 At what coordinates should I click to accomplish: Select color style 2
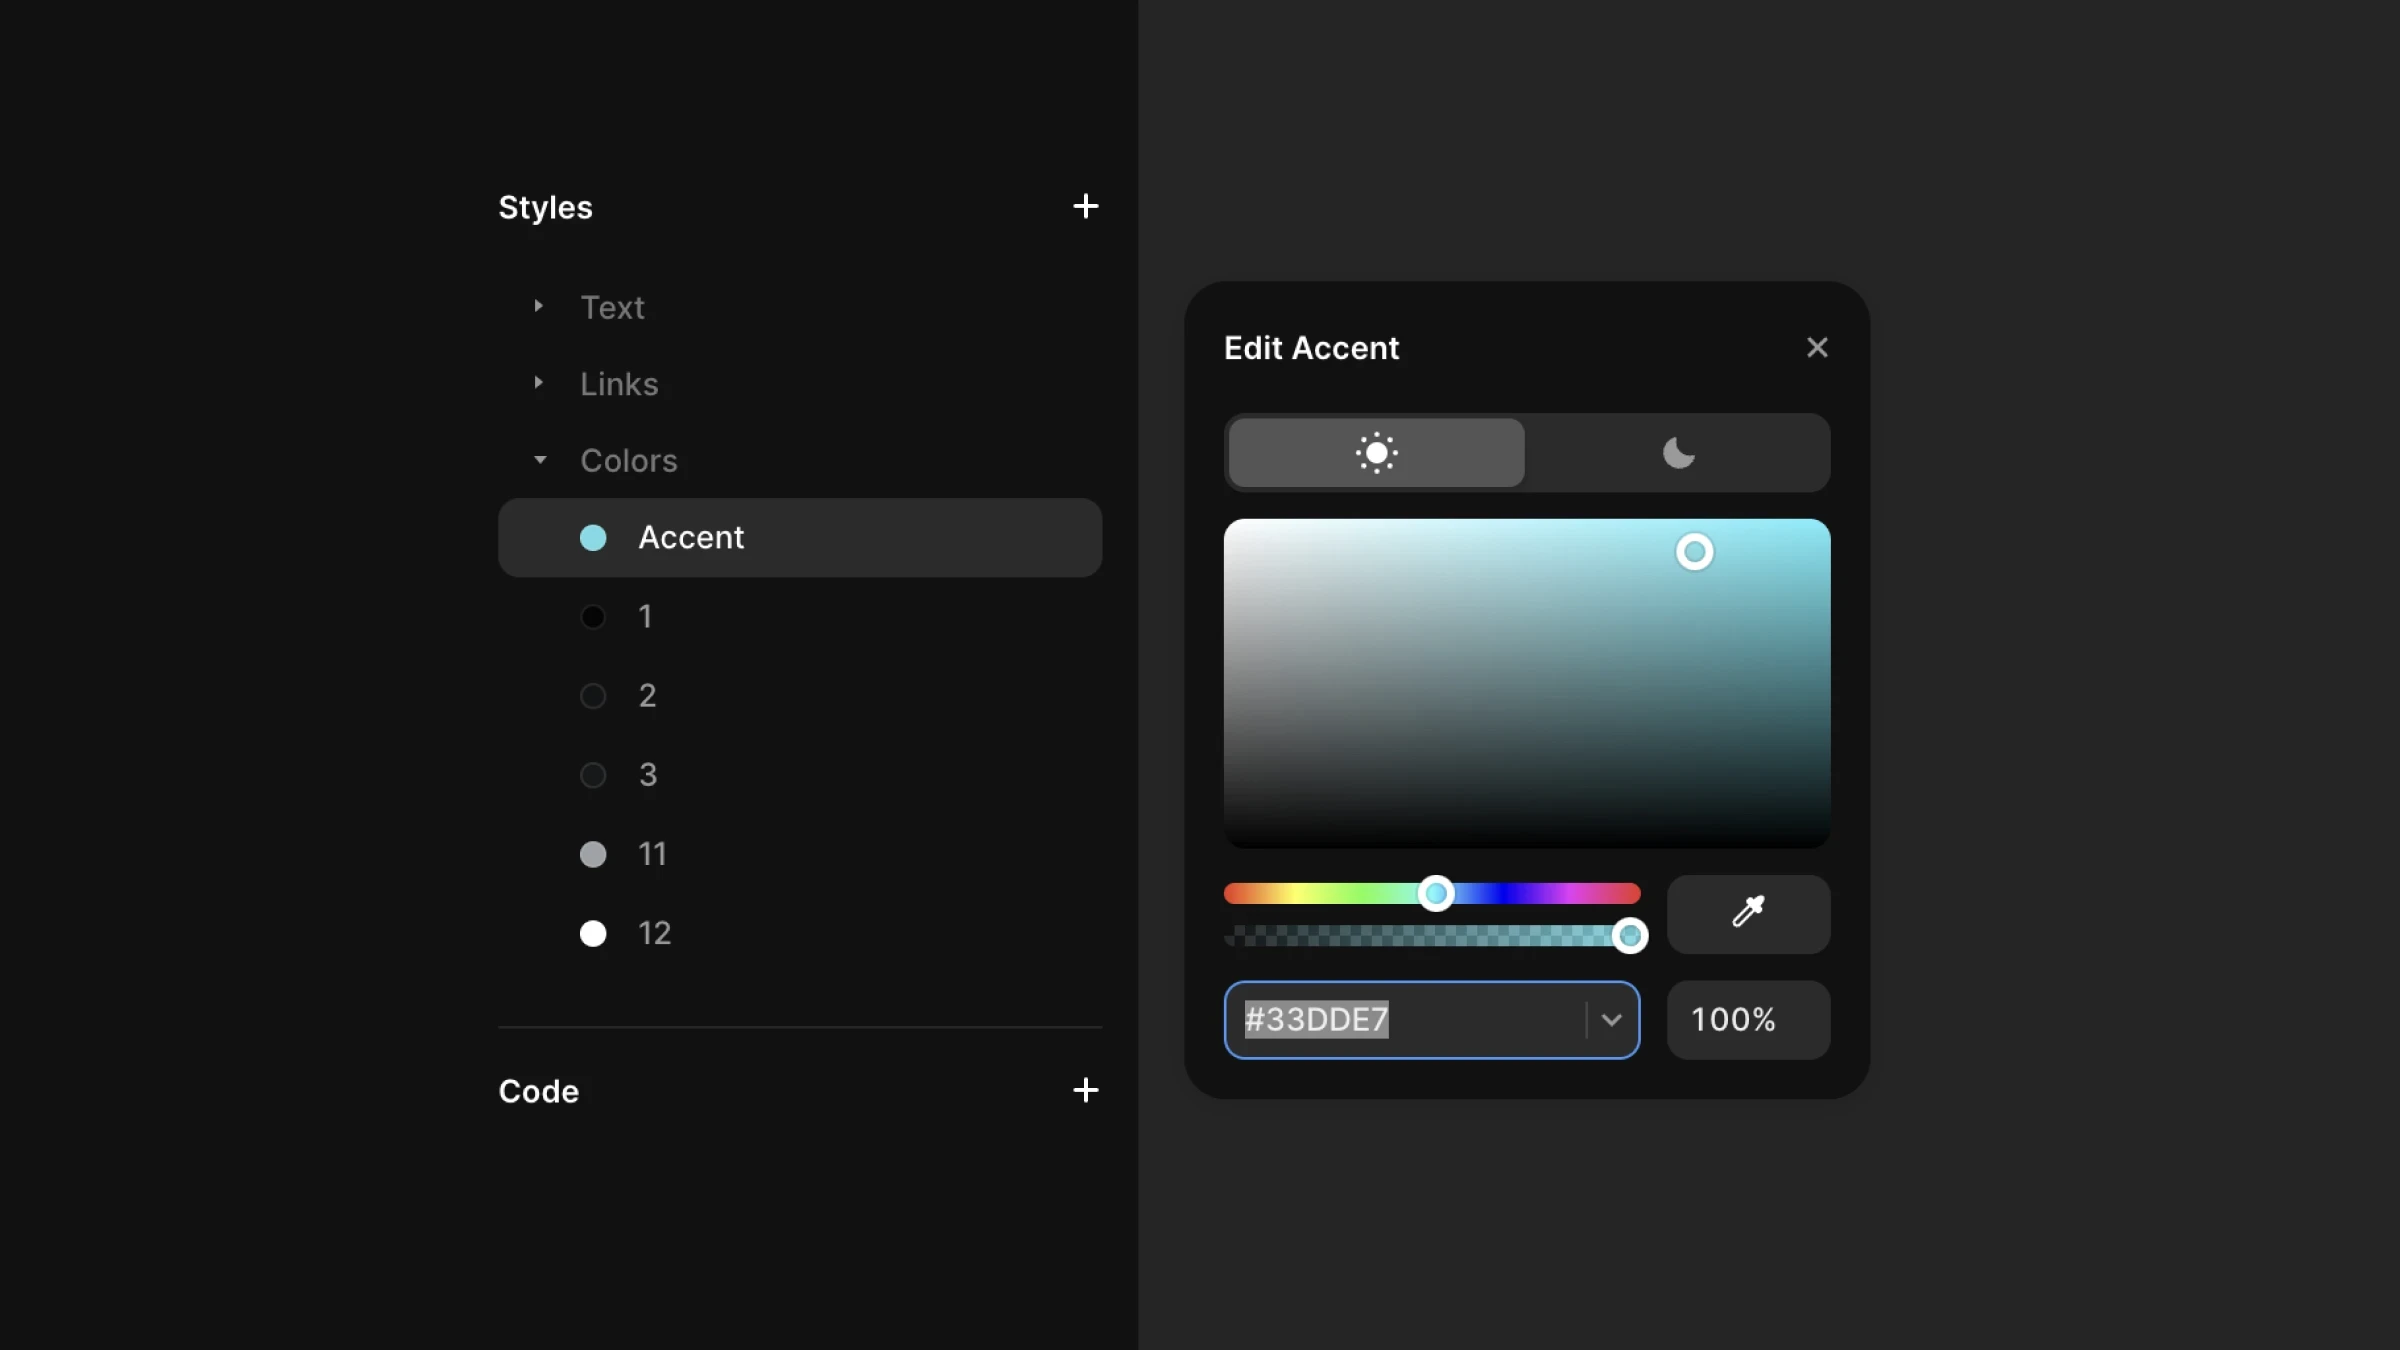tap(647, 695)
